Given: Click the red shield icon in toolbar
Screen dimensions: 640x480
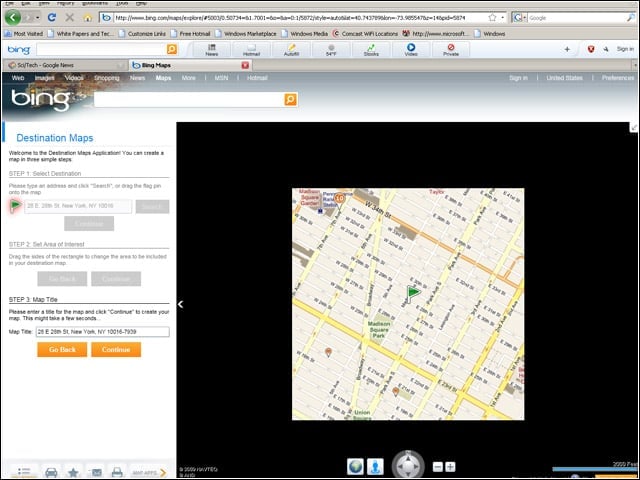Looking at the screenshot, I should click(x=591, y=49).
